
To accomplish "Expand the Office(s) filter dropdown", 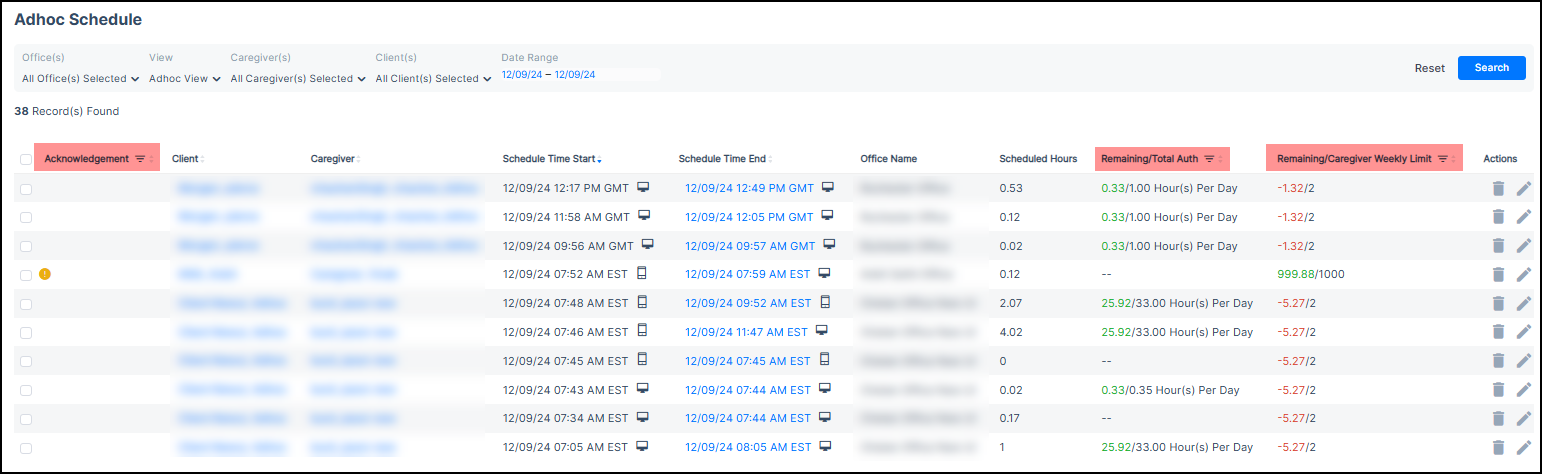I will pos(80,79).
